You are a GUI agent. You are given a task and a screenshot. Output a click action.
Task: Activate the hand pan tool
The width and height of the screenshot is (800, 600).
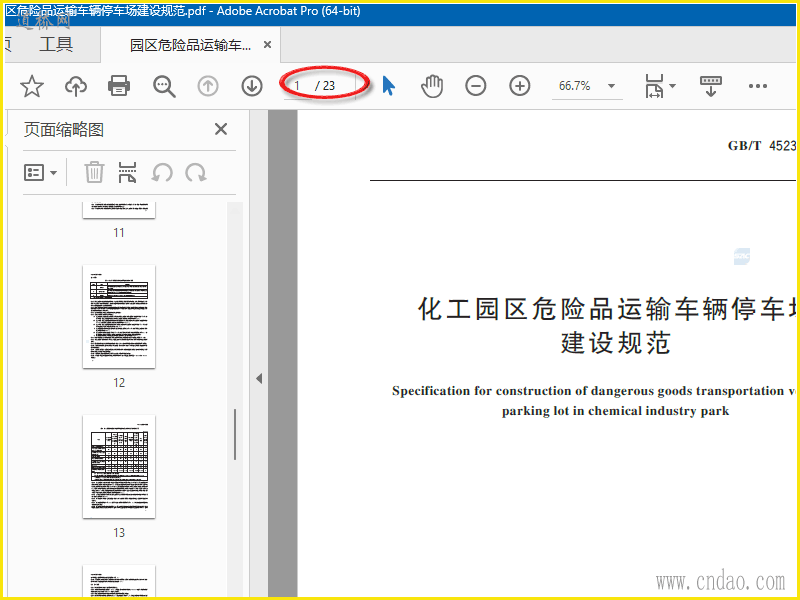coord(432,86)
